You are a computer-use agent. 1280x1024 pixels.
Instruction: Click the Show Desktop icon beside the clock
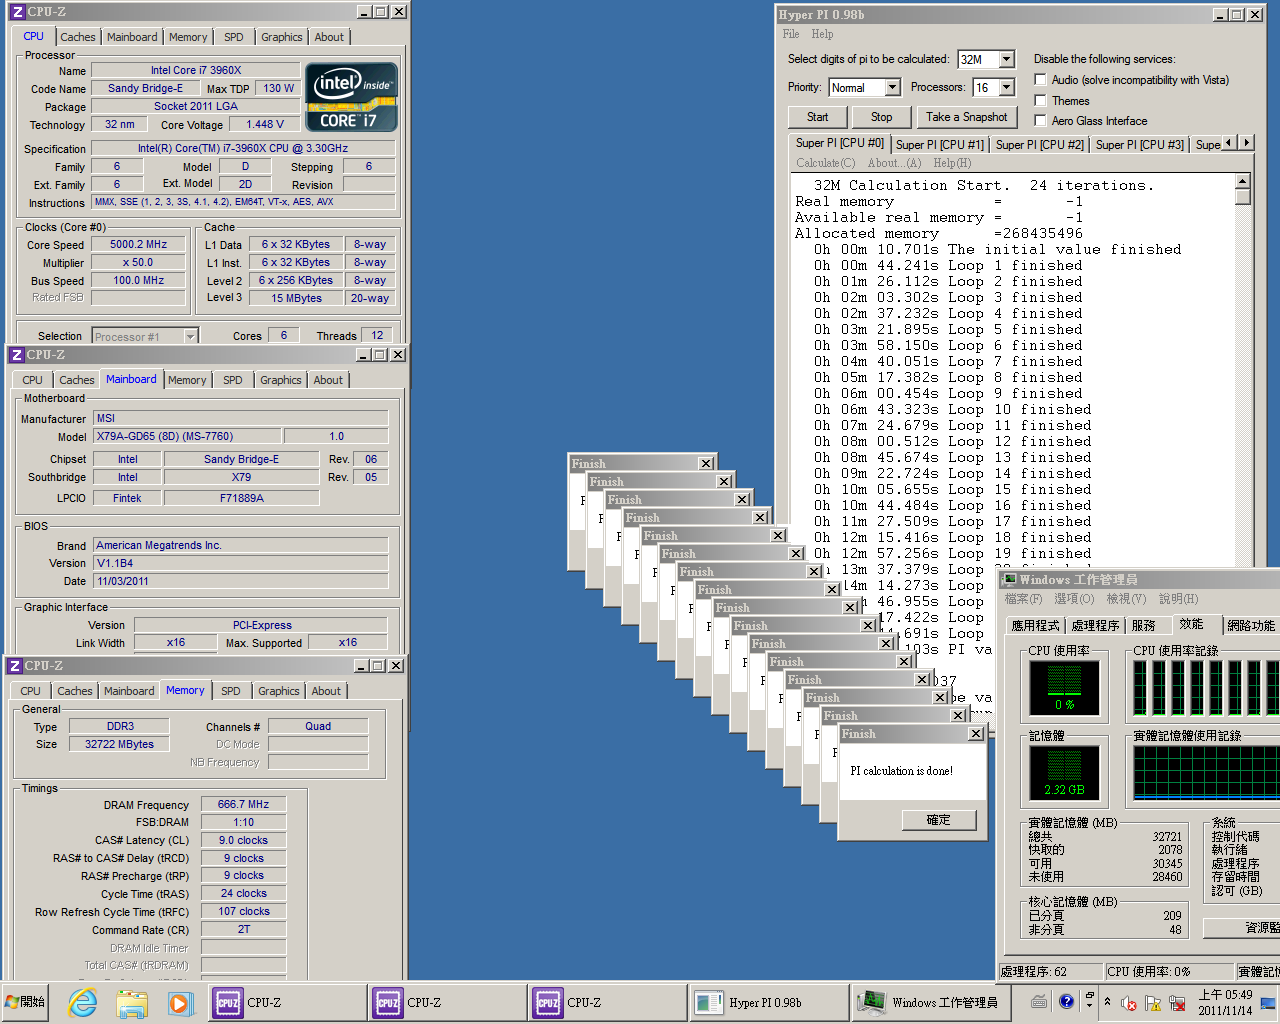1268,1003
